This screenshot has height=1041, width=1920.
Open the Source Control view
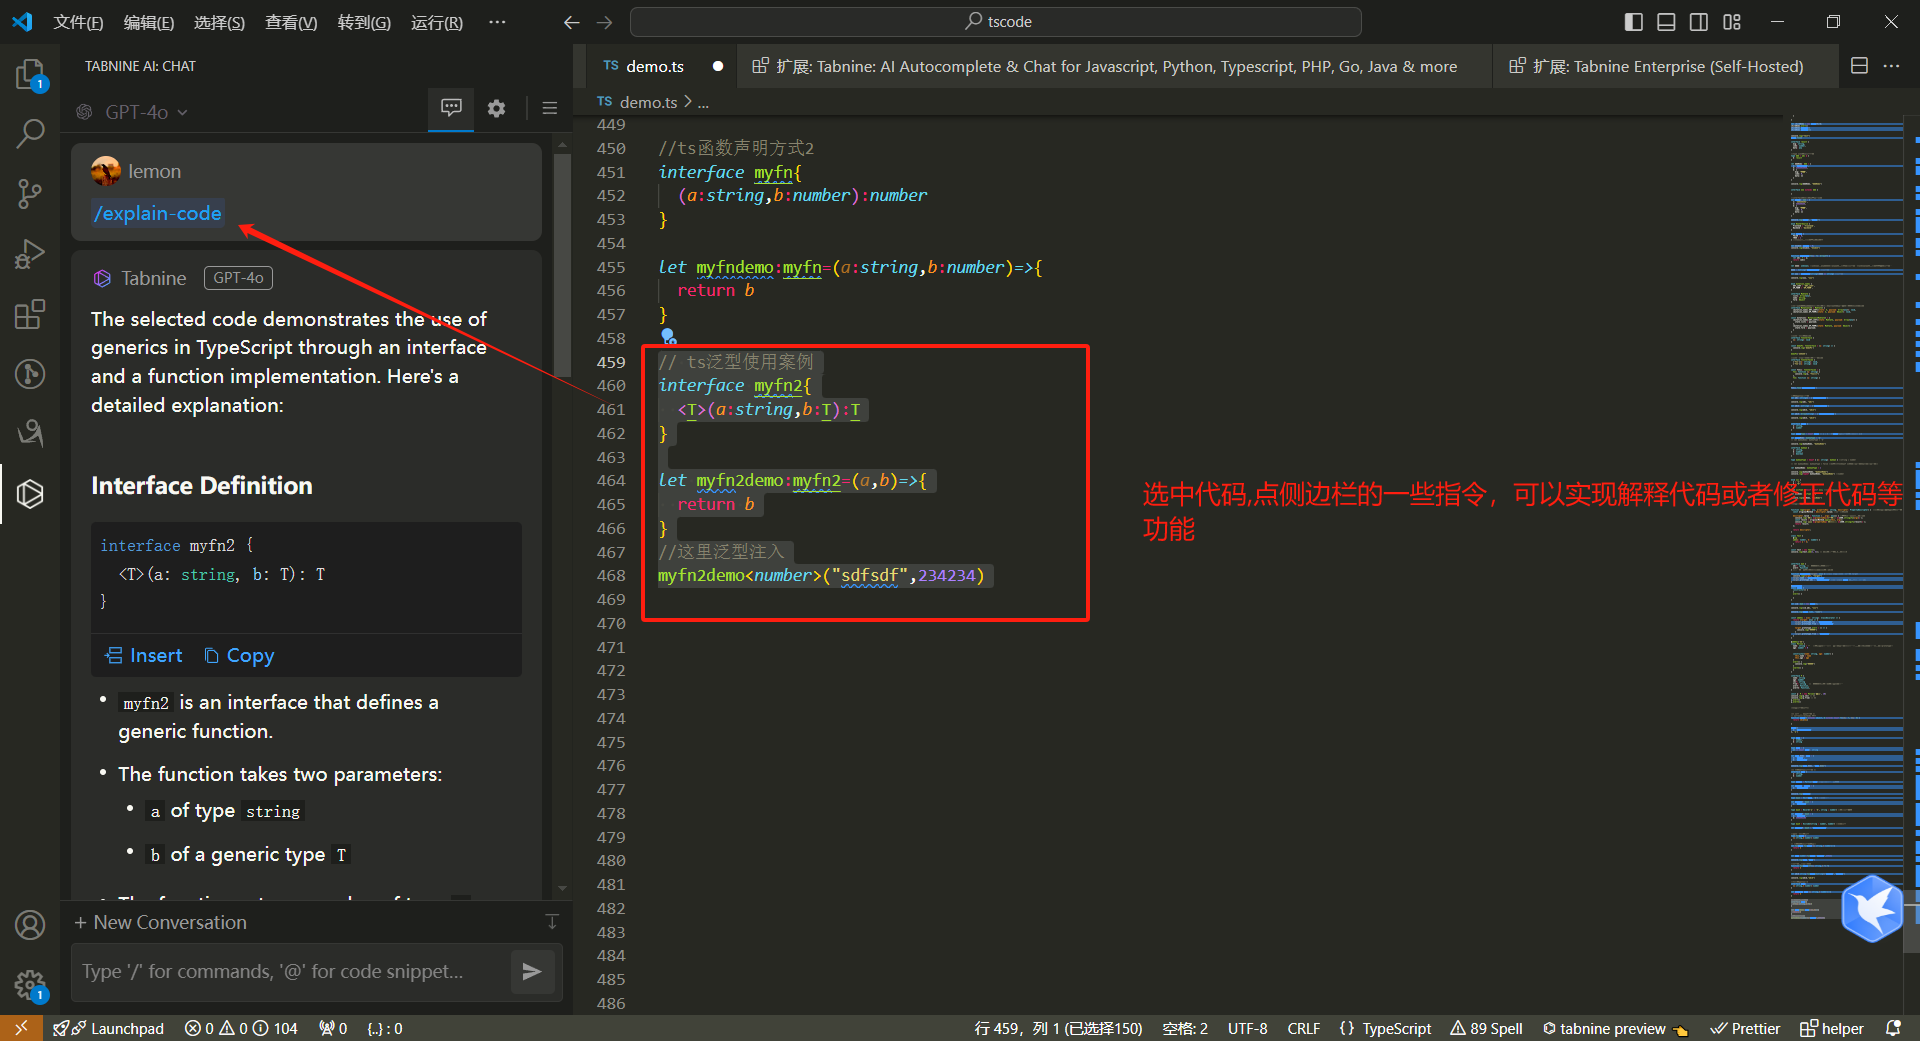[x=30, y=193]
